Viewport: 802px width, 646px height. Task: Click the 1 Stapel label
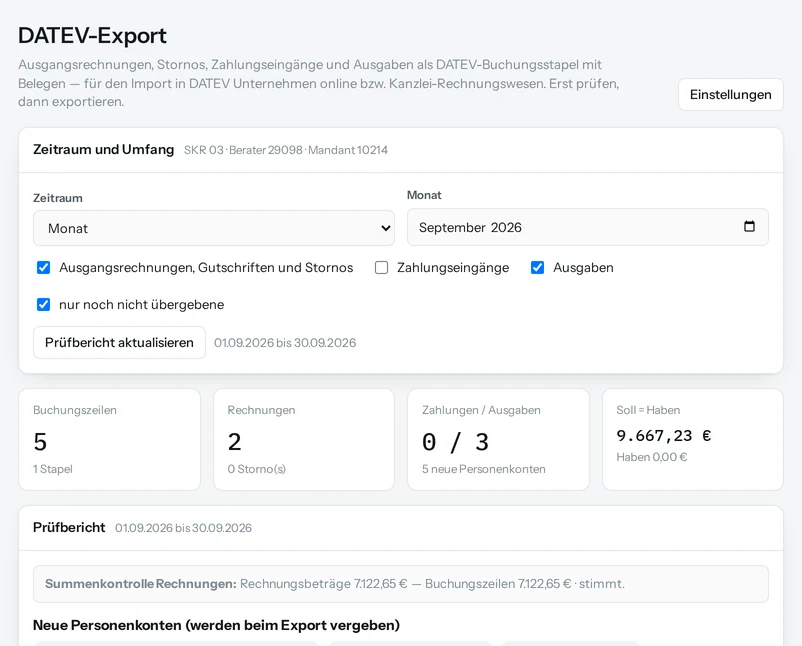point(53,469)
